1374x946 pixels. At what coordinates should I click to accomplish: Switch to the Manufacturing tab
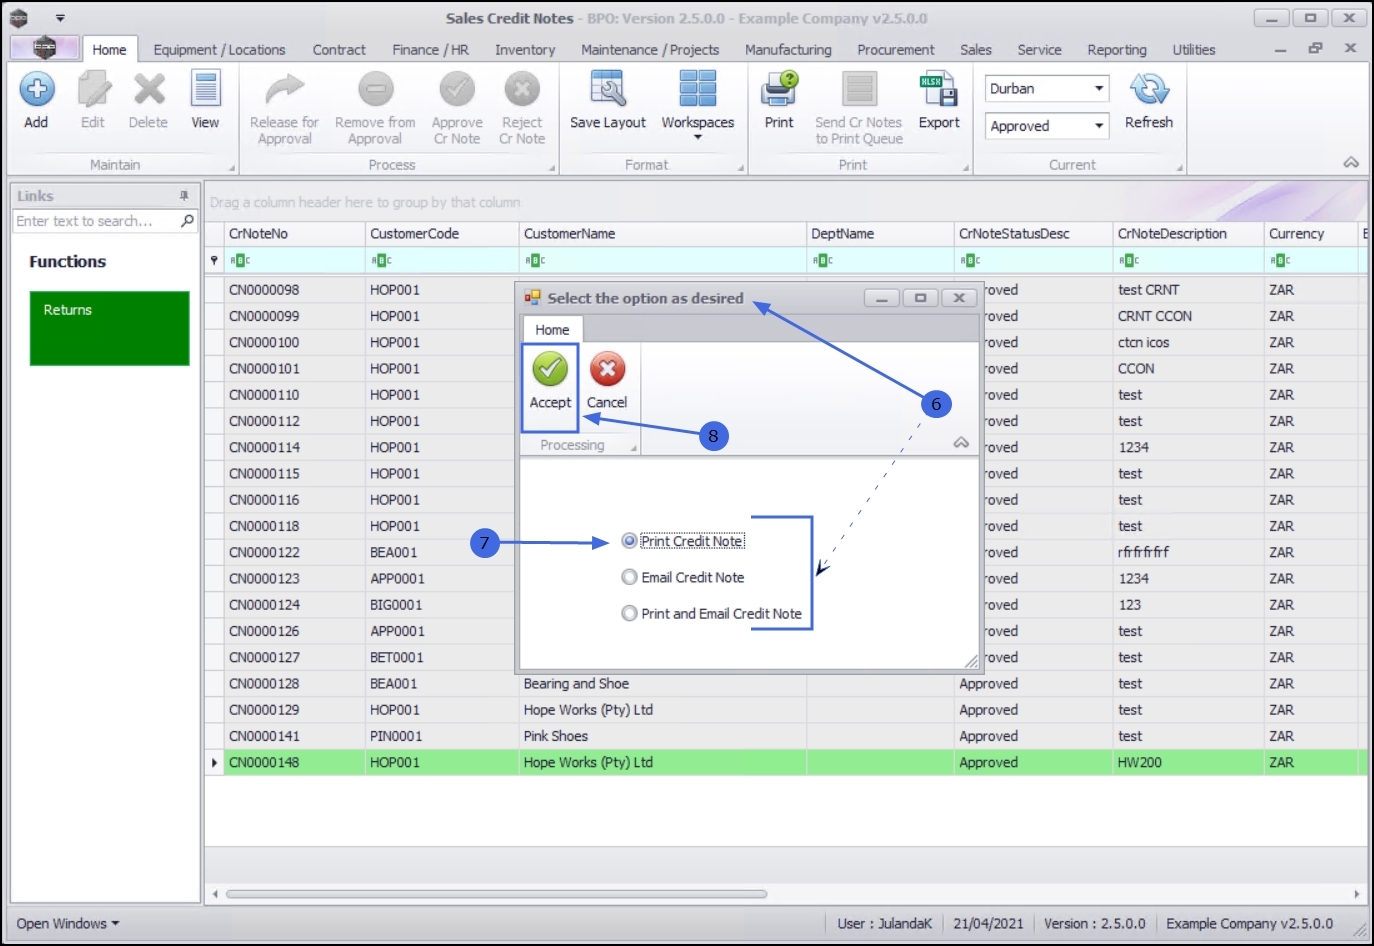[x=788, y=50]
